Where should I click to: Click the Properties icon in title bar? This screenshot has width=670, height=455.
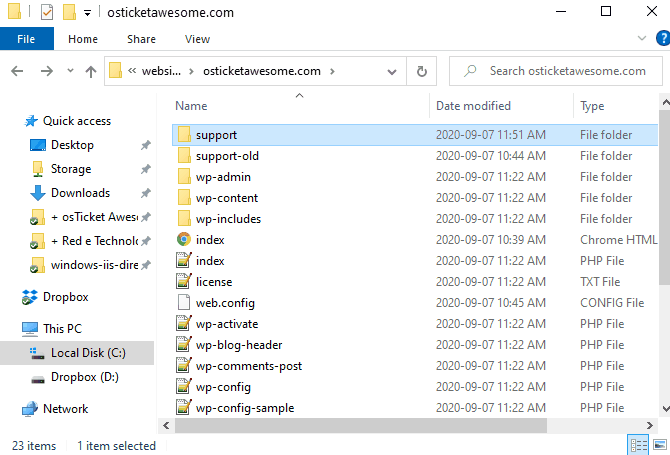(47, 12)
